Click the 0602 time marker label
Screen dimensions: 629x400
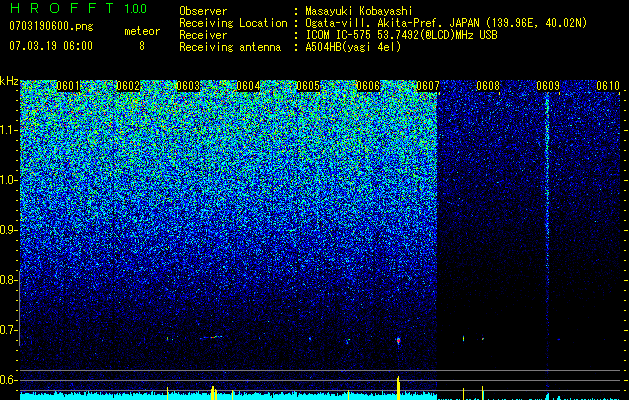click(x=128, y=86)
